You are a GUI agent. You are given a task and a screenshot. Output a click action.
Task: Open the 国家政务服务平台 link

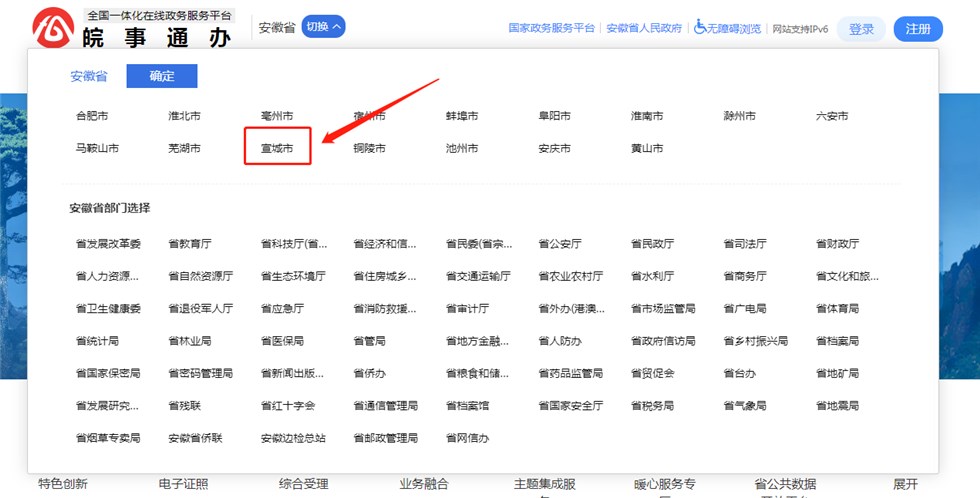pyautogui.click(x=551, y=28)
